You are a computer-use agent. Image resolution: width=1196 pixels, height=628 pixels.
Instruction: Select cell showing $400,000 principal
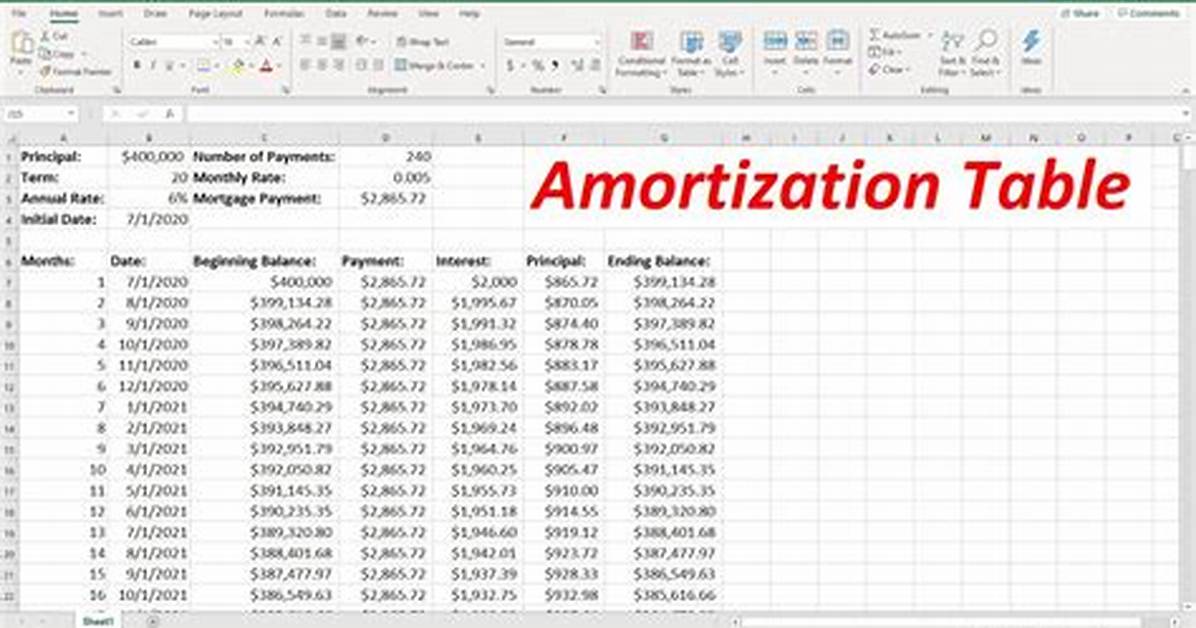click(150, 156)
